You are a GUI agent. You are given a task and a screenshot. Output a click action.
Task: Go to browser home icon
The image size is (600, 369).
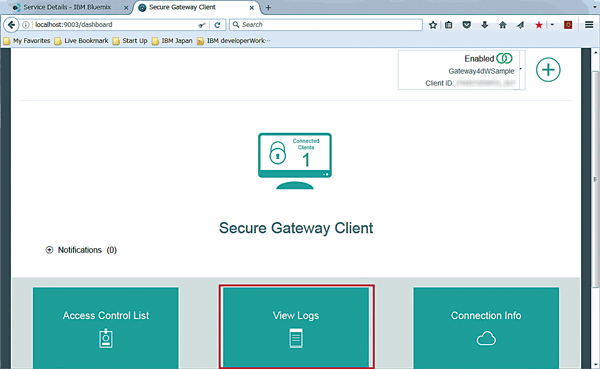click(503, 25)
